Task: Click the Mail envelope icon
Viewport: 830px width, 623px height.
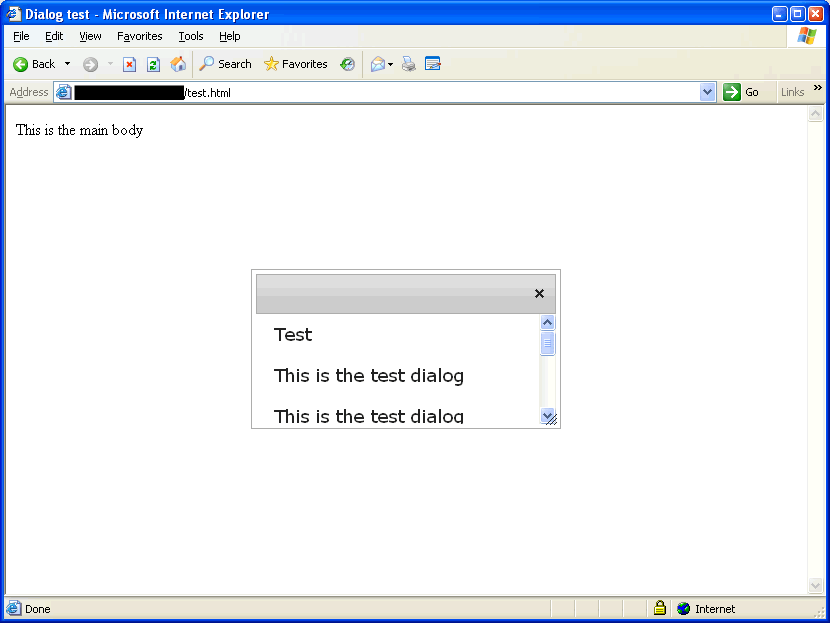Action: point(377,64)
